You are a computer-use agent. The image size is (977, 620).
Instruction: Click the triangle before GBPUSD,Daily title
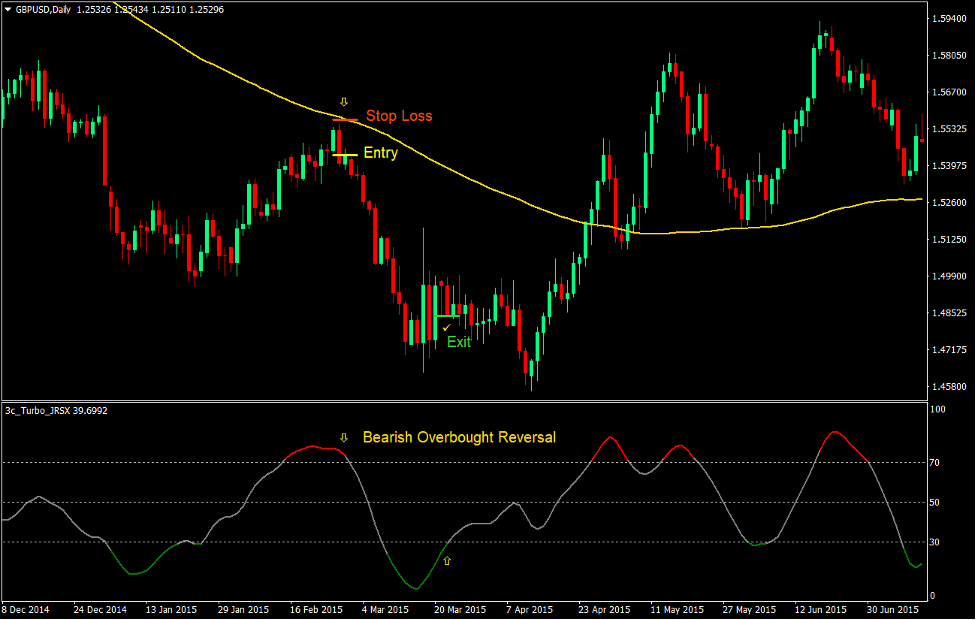tap(8, 9)
